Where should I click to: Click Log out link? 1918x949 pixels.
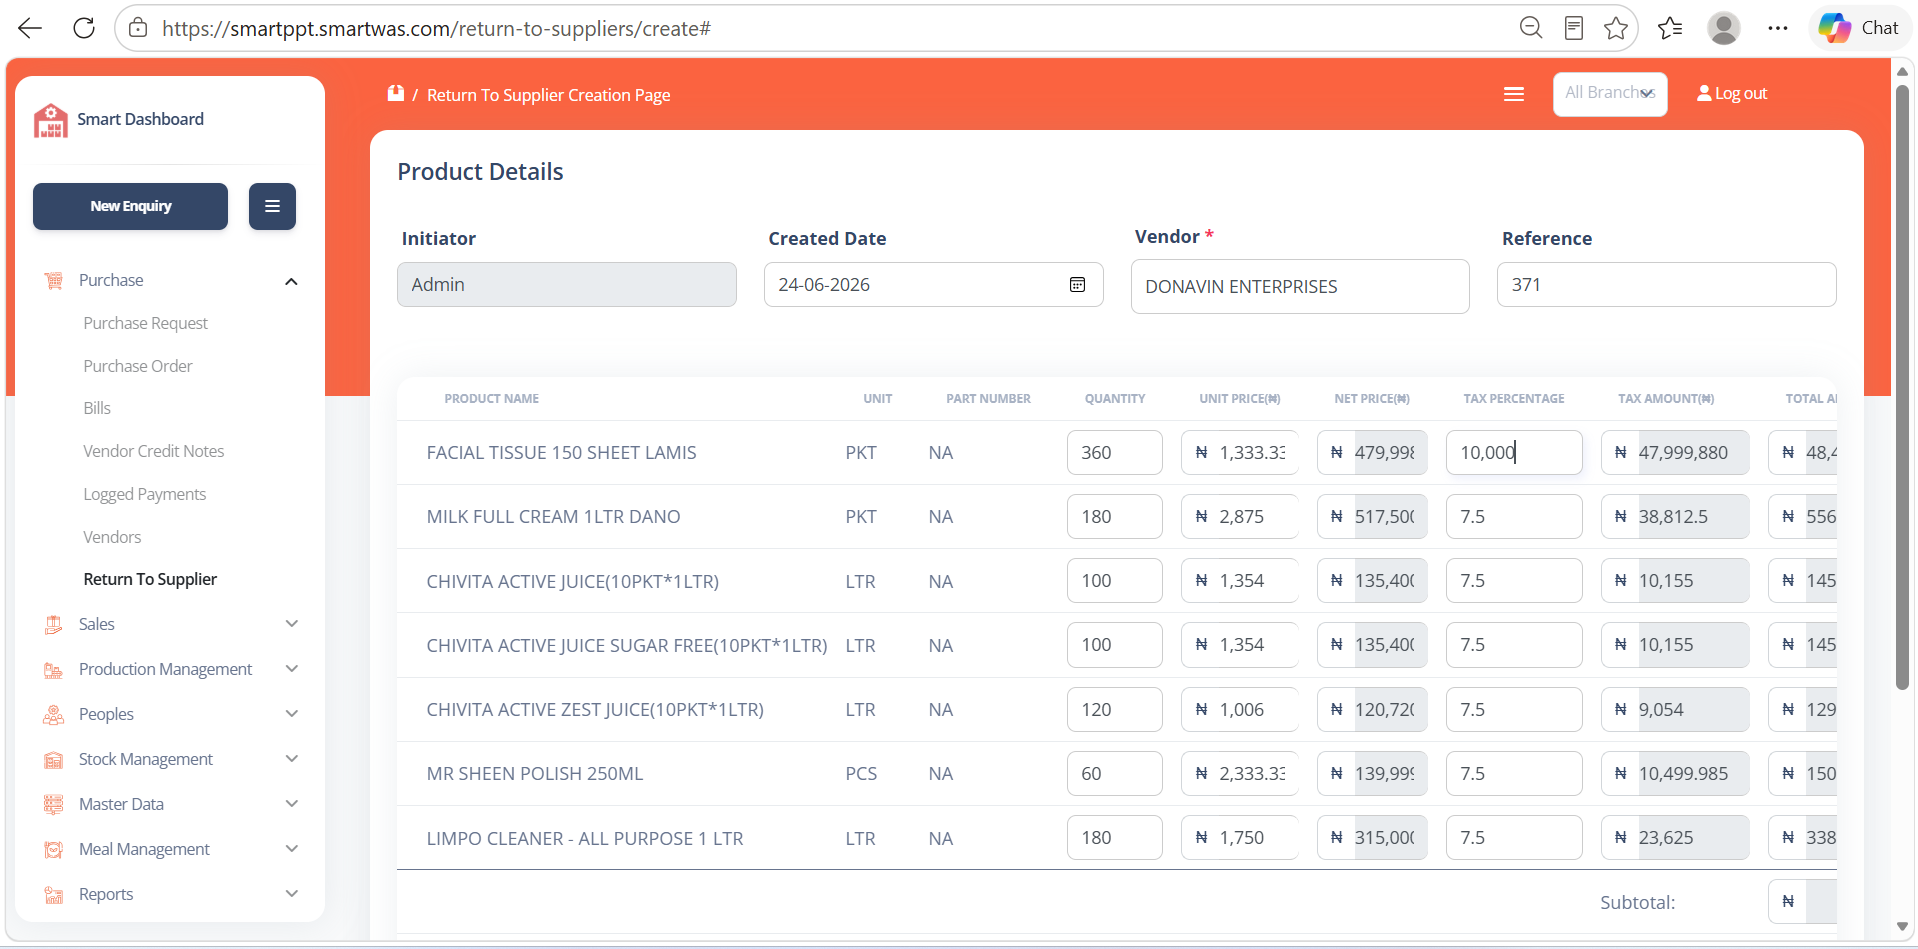tap(1732, 93)
